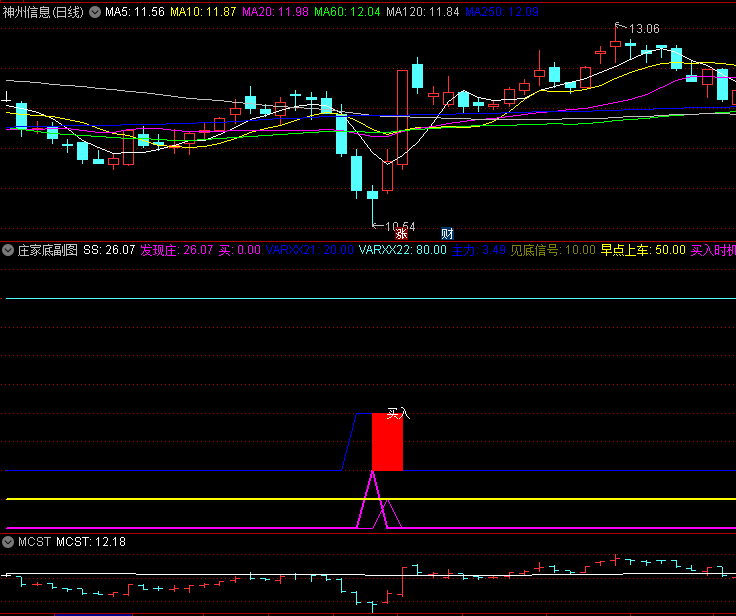Click the 早点上车: 50.00 value
This screenshot has height=616, width=736.
(643, 250)
